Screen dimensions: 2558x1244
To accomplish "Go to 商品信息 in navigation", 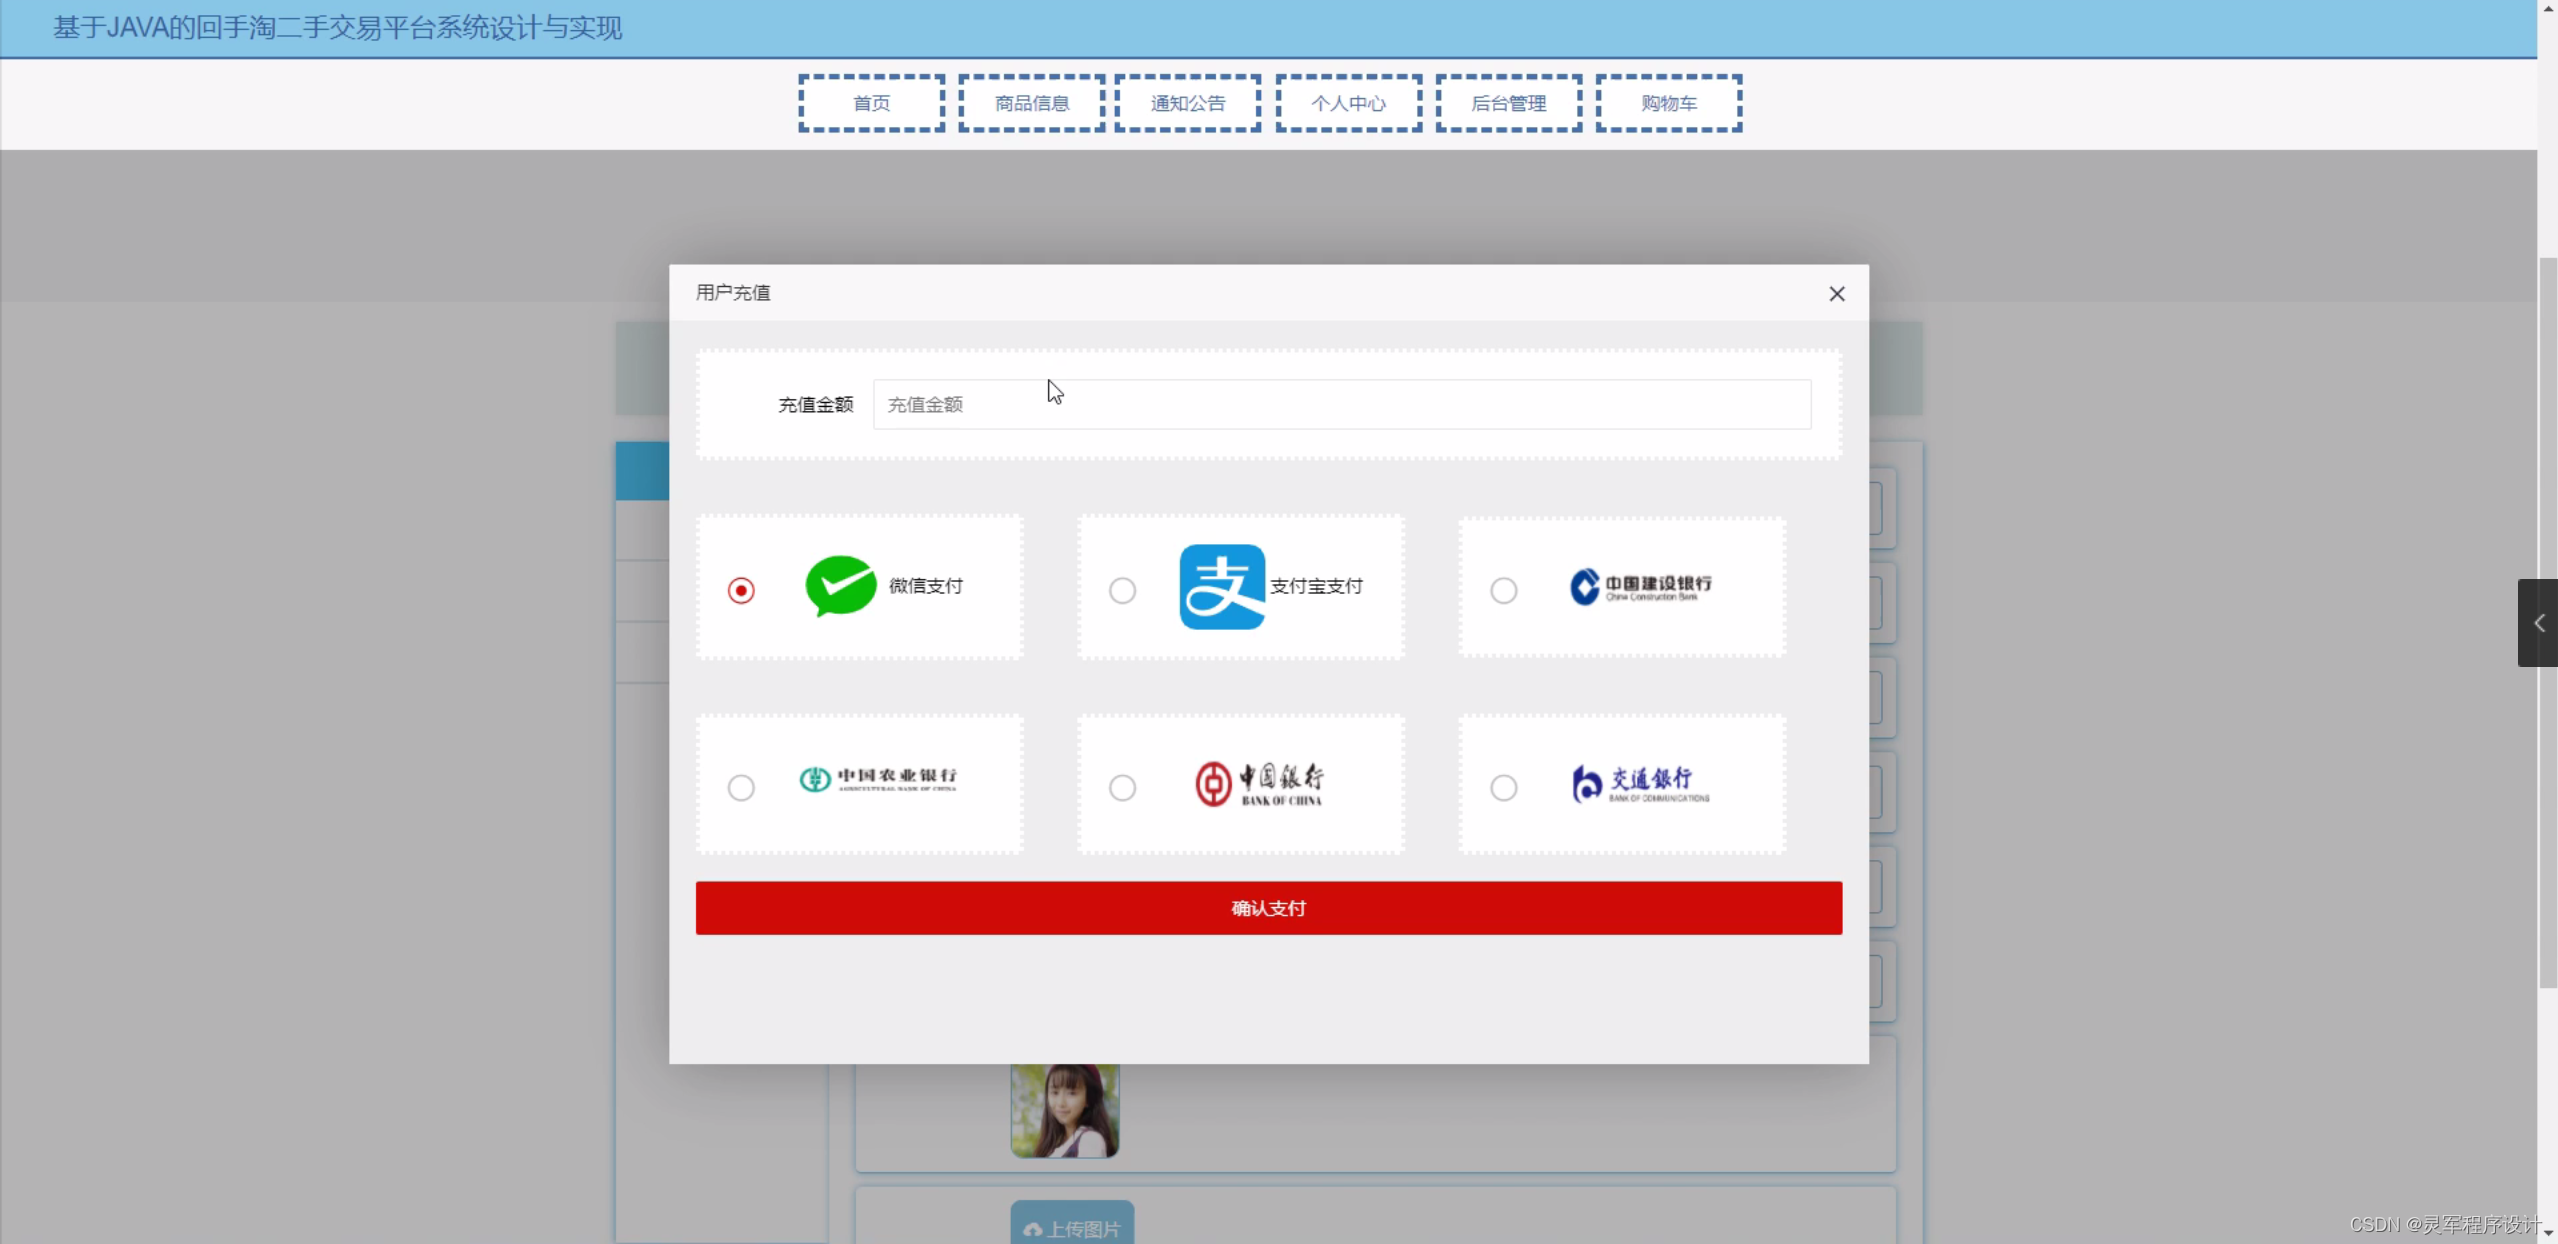I will point(1031,103).
